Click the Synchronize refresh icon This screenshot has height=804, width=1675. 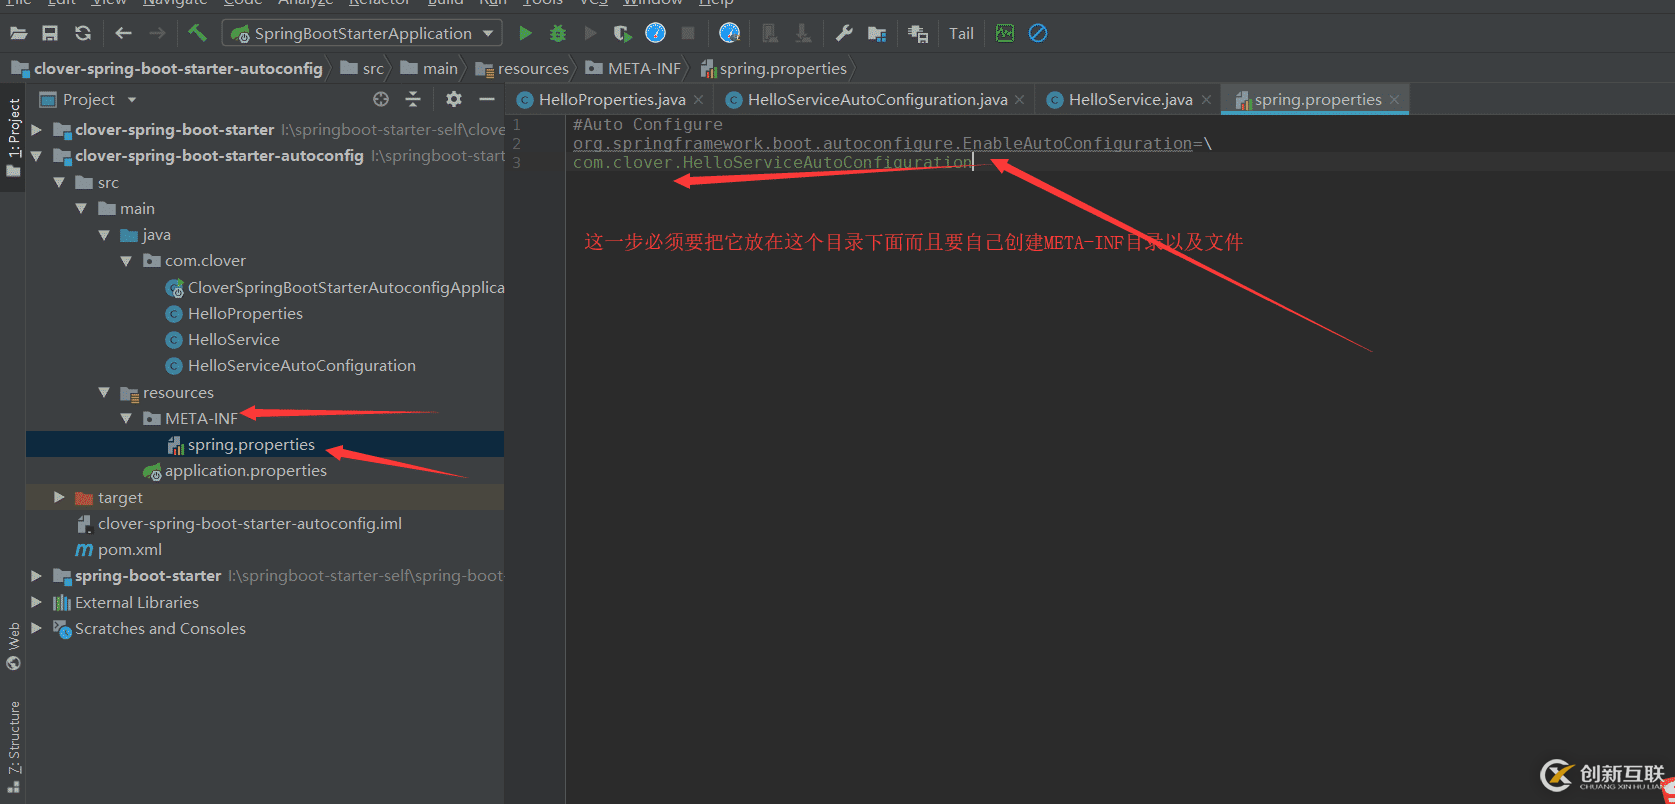83,33
